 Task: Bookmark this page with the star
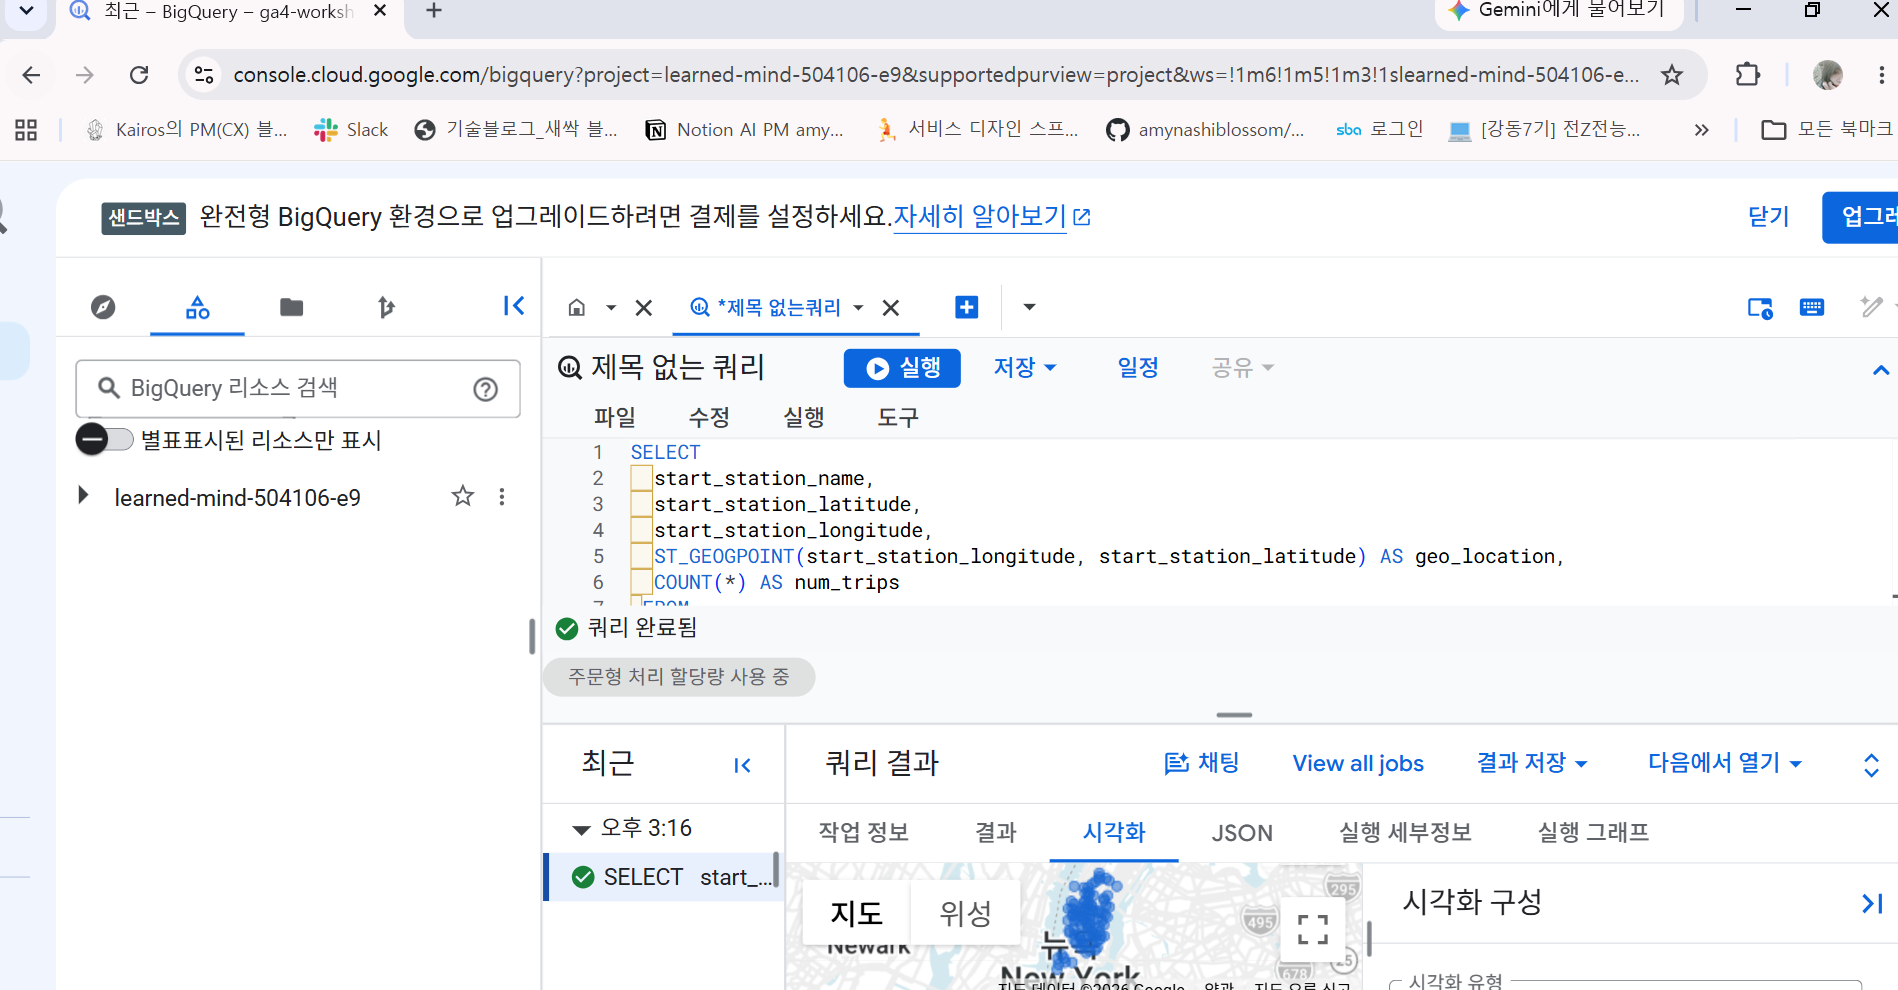click(x=1672, y=75)
